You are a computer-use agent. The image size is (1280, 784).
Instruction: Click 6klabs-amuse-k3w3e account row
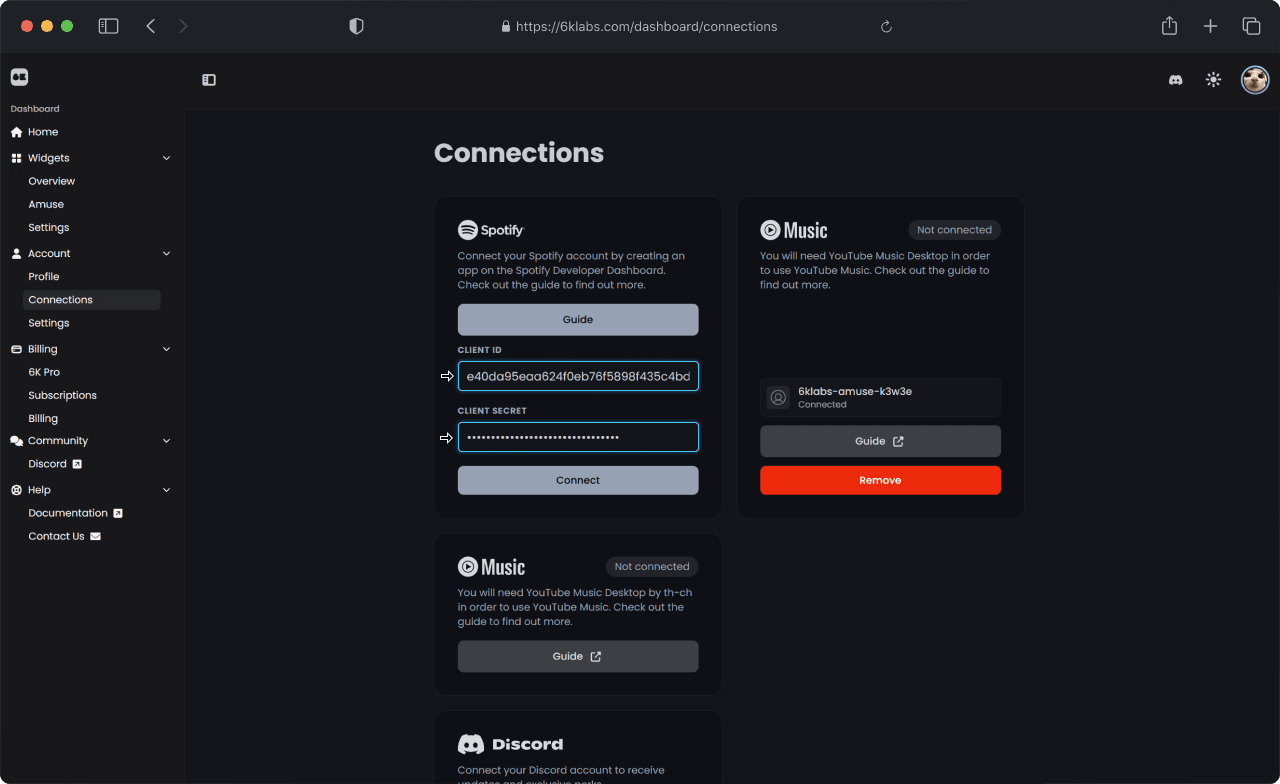pos(880,397)
